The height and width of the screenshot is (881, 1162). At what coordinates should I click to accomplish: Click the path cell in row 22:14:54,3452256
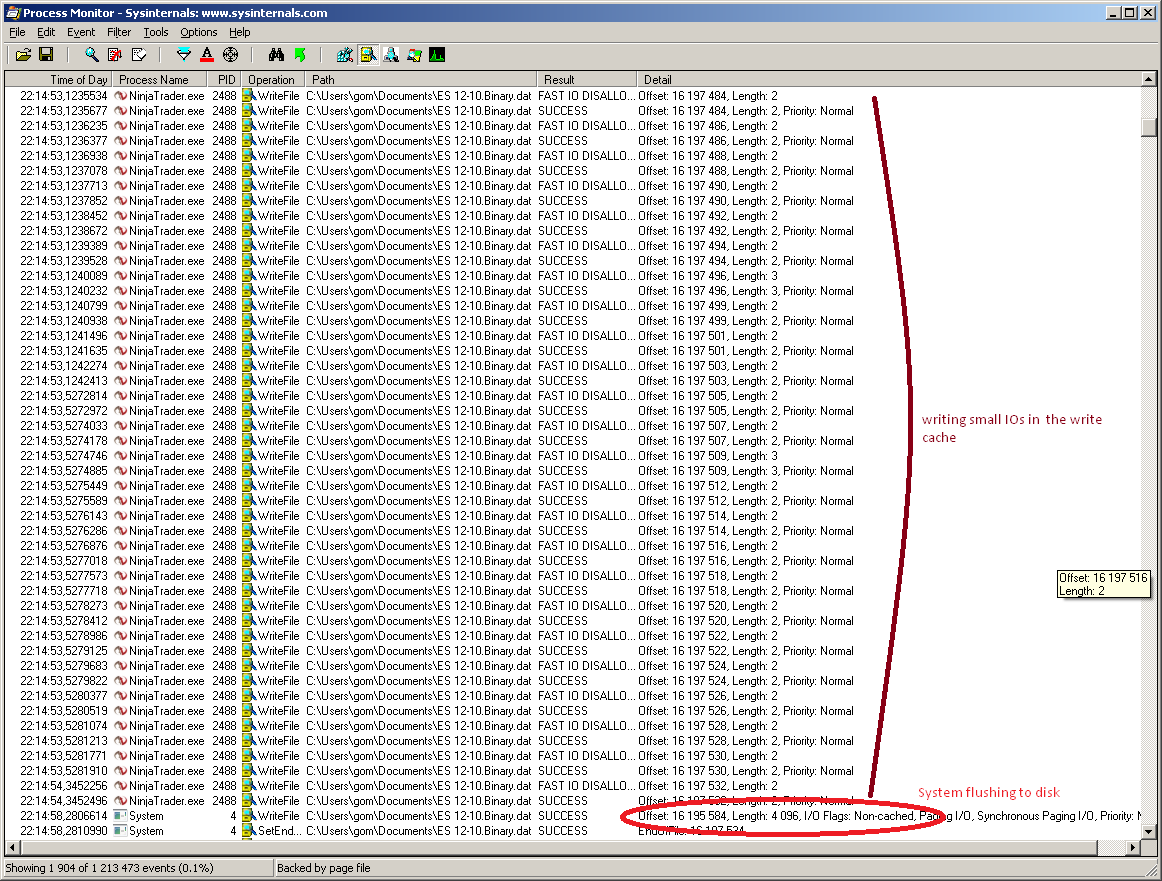point(419,785)
